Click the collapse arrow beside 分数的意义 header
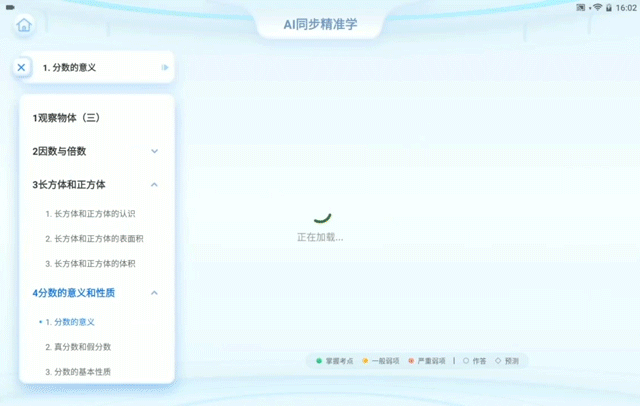Image resolution: width=640 pixels, height=406 pixels. tap(164, 68)
